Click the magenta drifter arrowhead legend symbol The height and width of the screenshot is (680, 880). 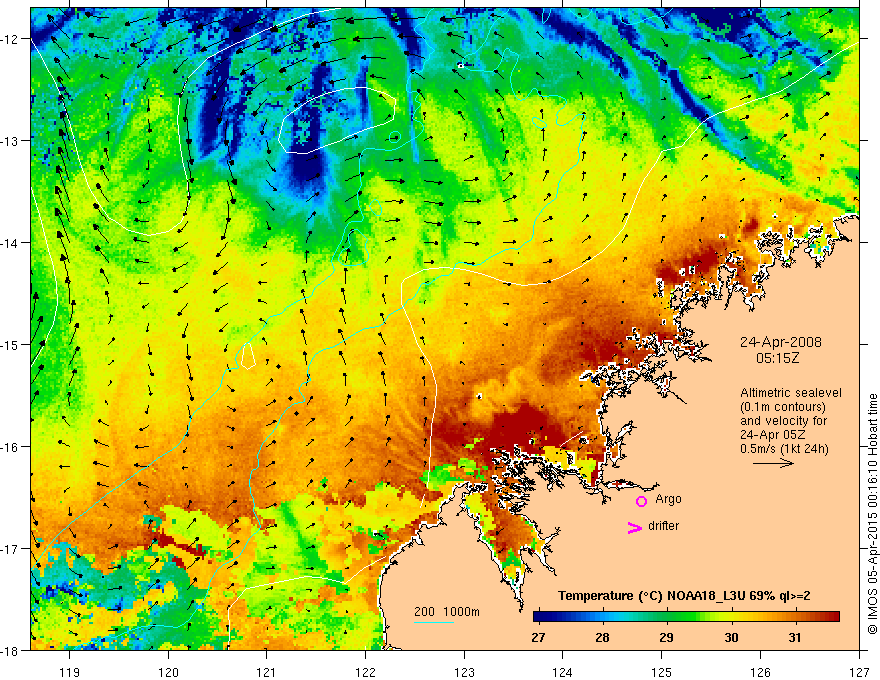(634, 527)
